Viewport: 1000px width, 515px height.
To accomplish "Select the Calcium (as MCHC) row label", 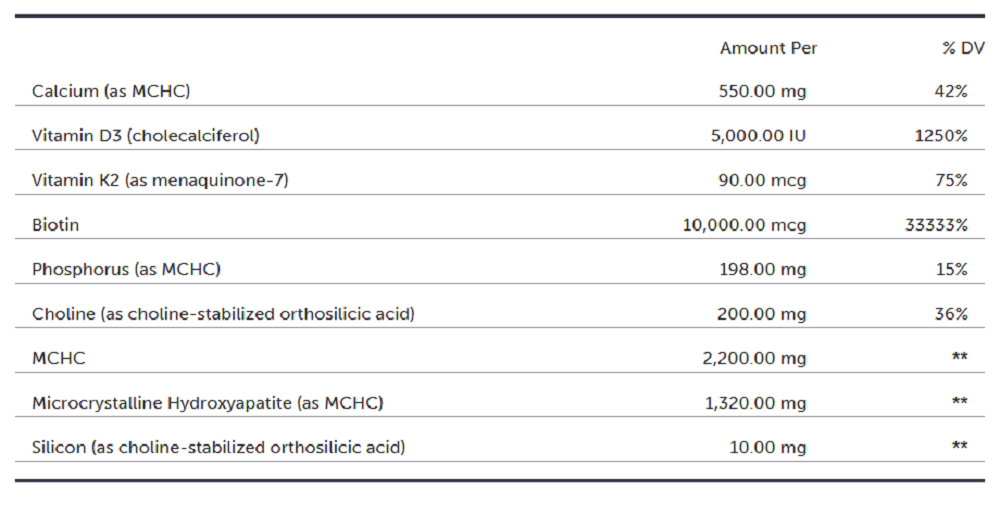I will 111,91.
